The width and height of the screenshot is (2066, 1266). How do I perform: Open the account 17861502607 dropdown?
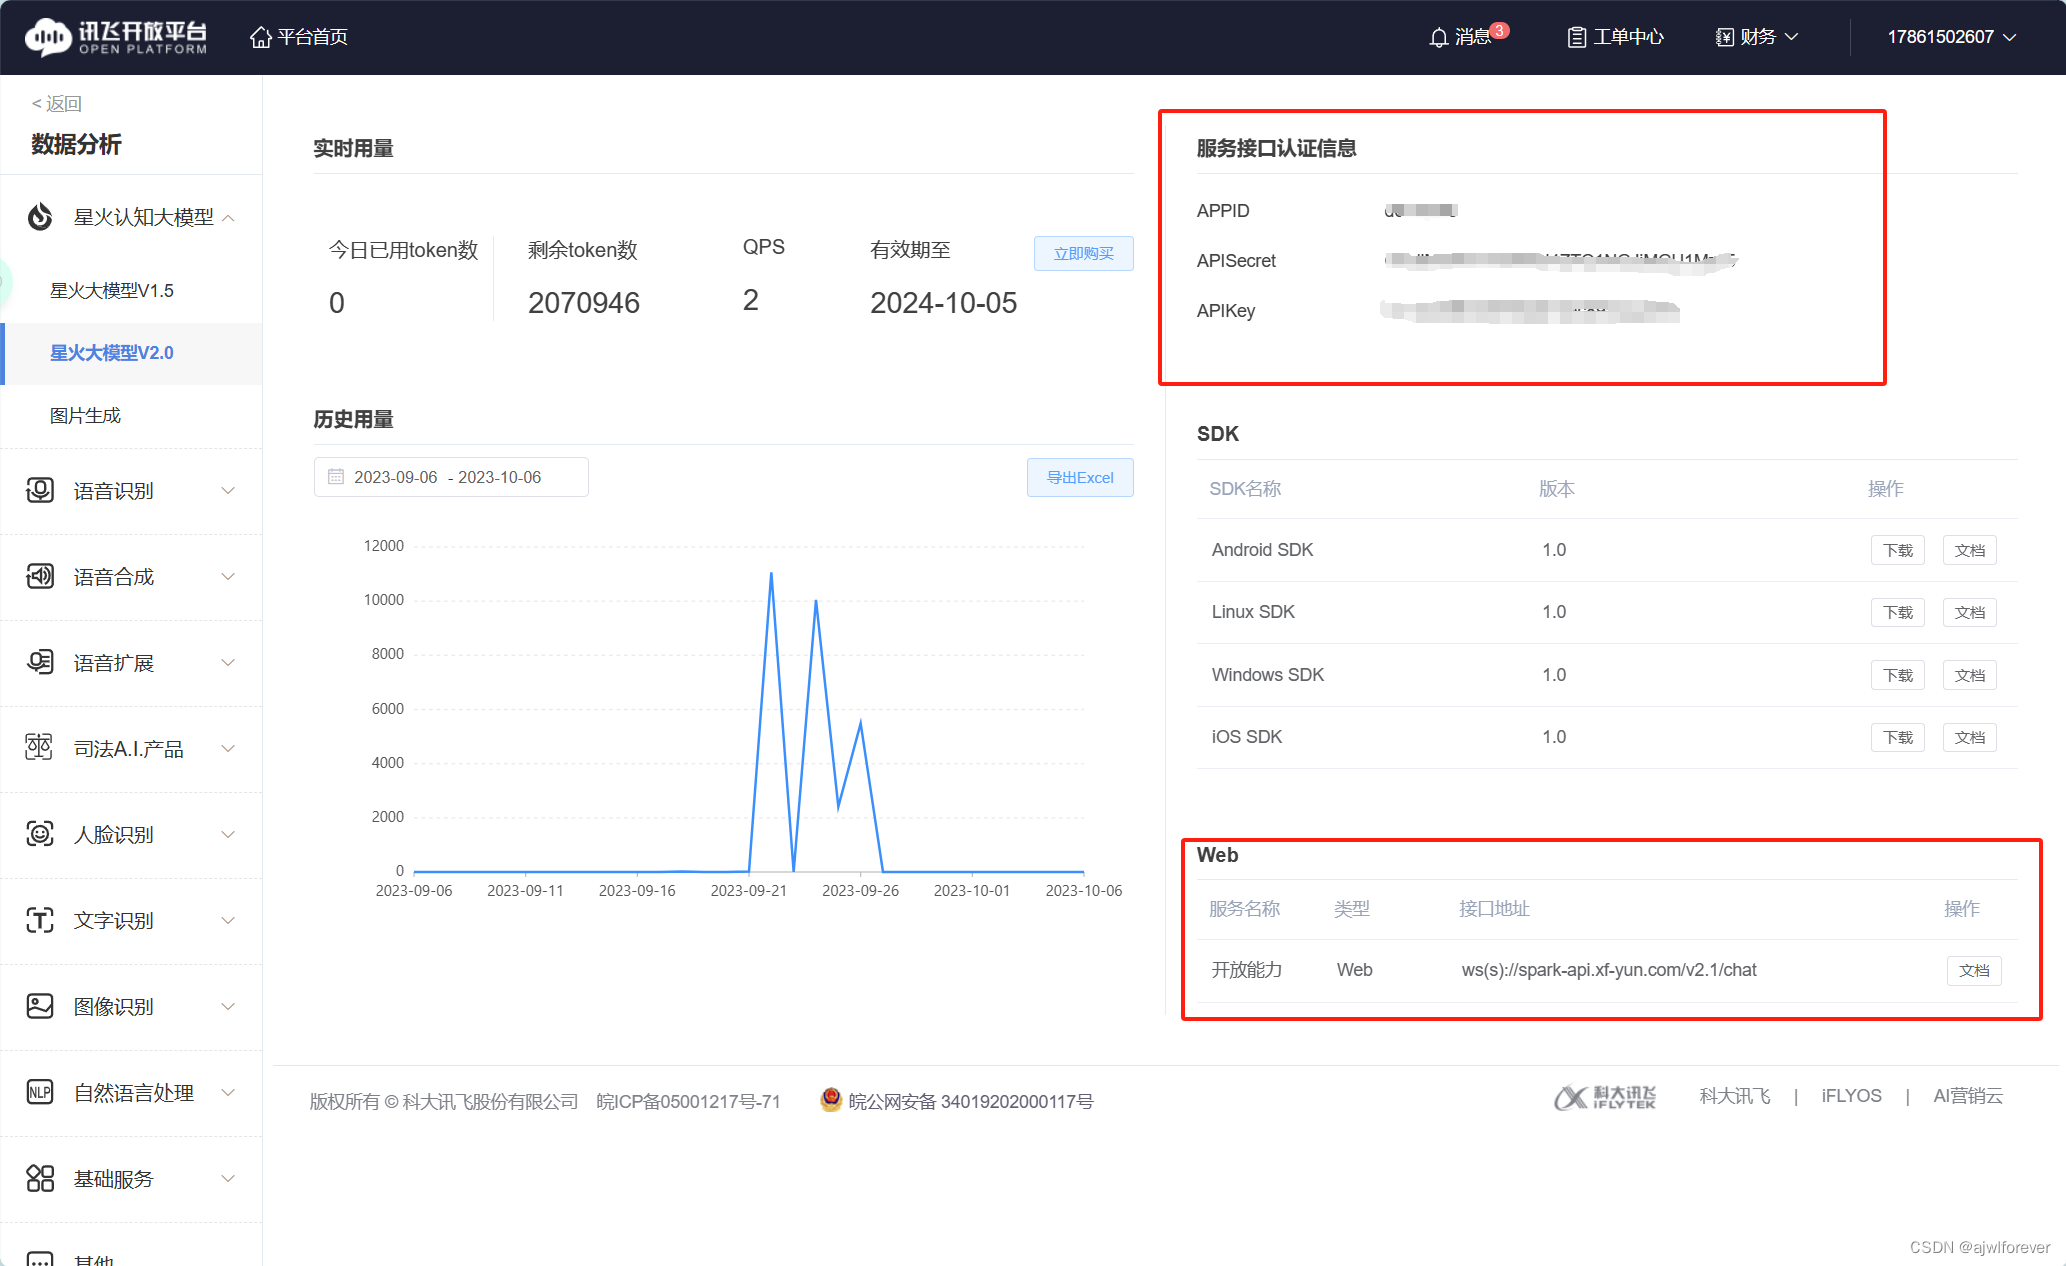[x=1951, y=37]
